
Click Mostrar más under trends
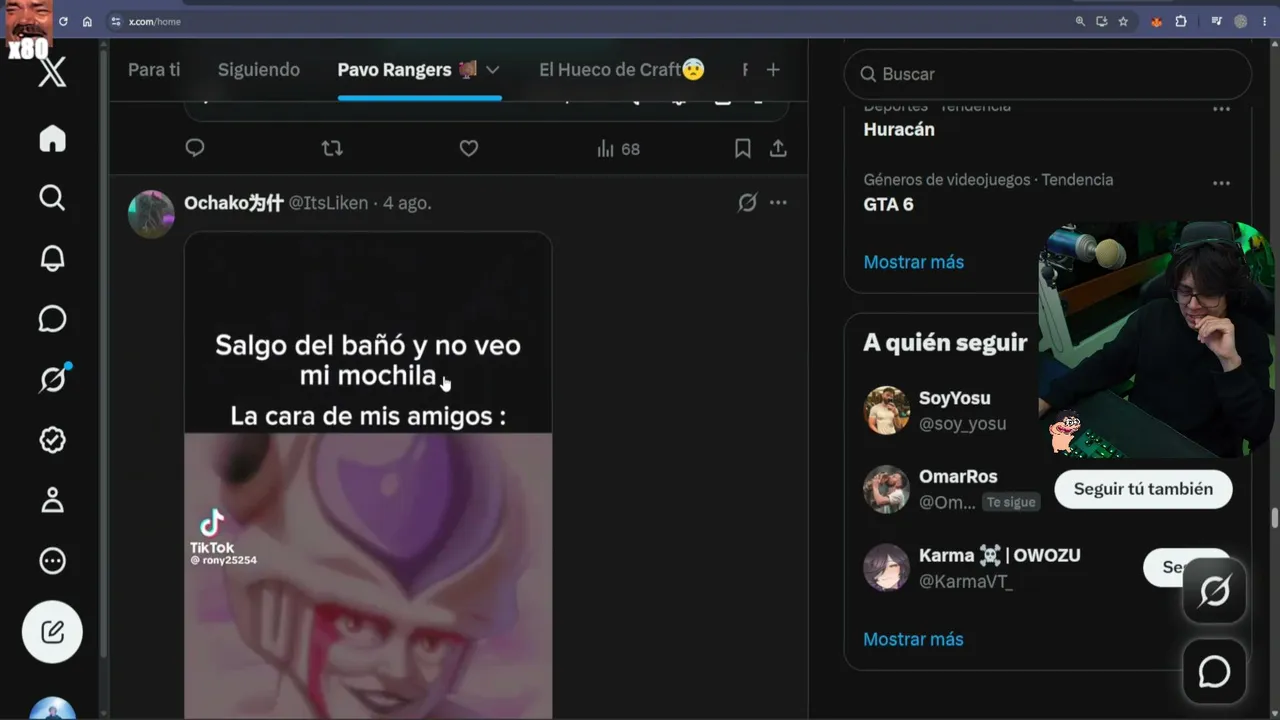coord(914,262)
